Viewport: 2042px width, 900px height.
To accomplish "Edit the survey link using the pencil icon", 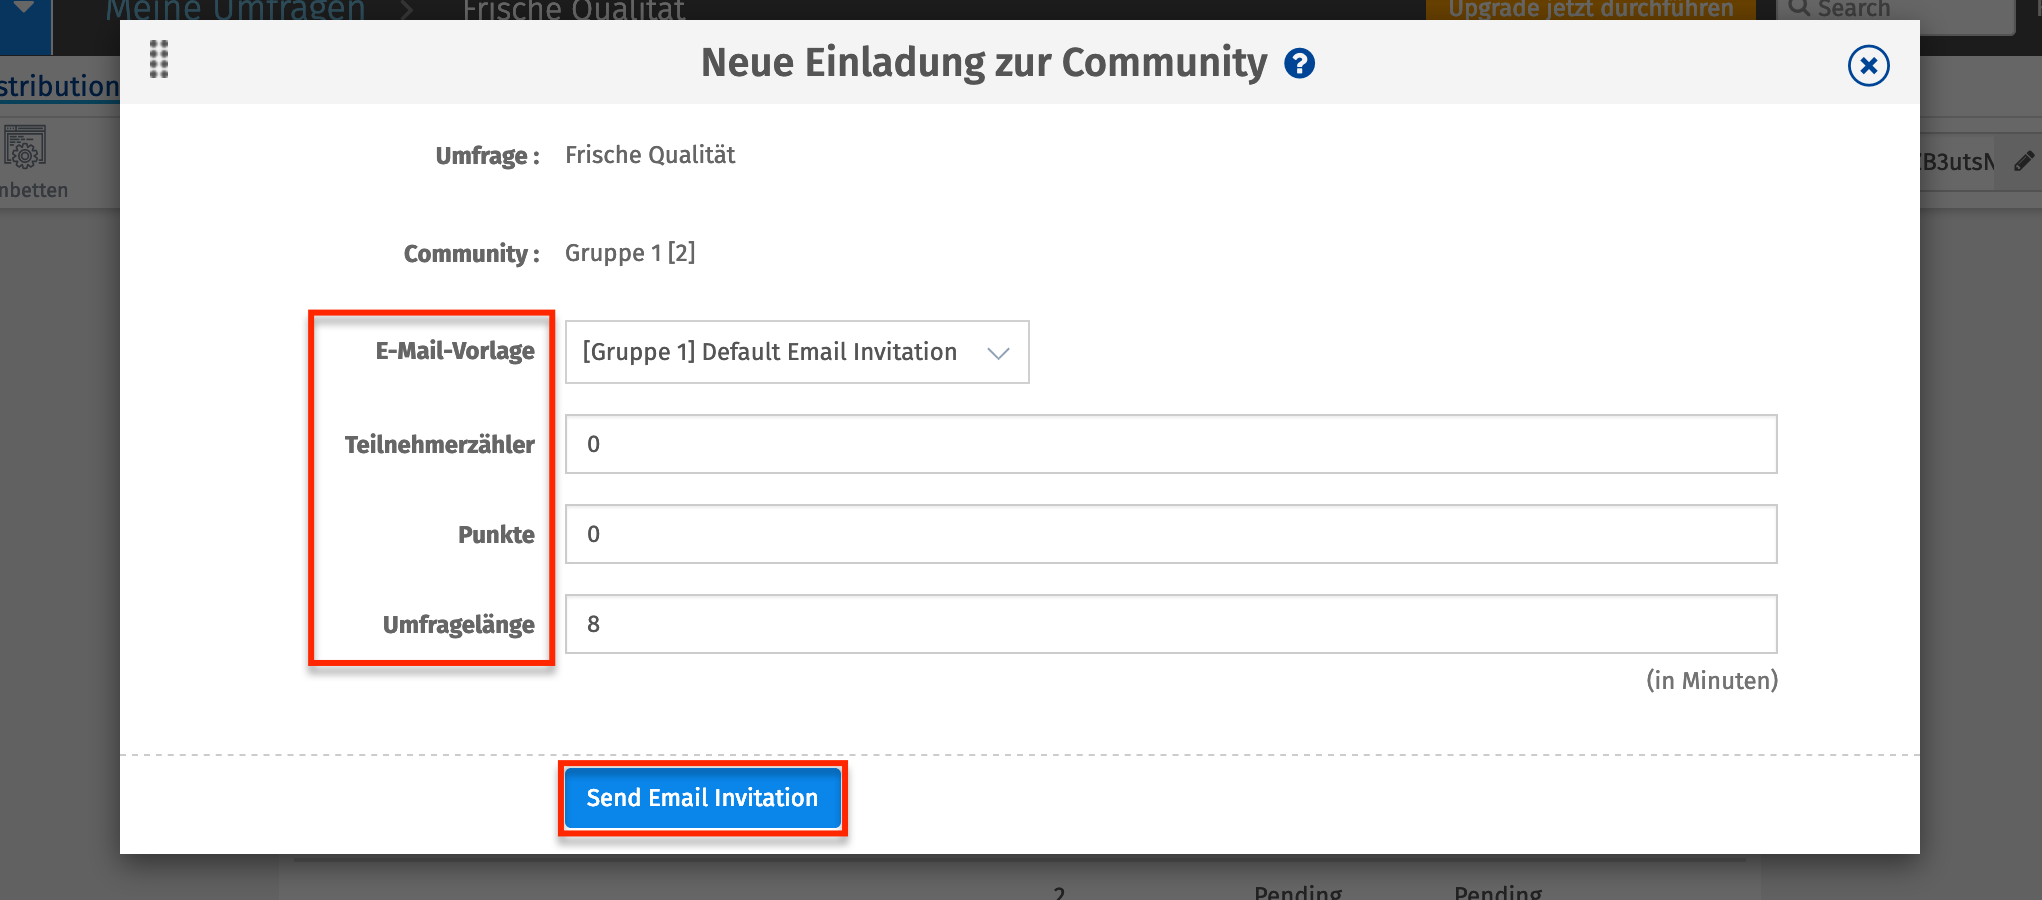I will coord(2026,160).
